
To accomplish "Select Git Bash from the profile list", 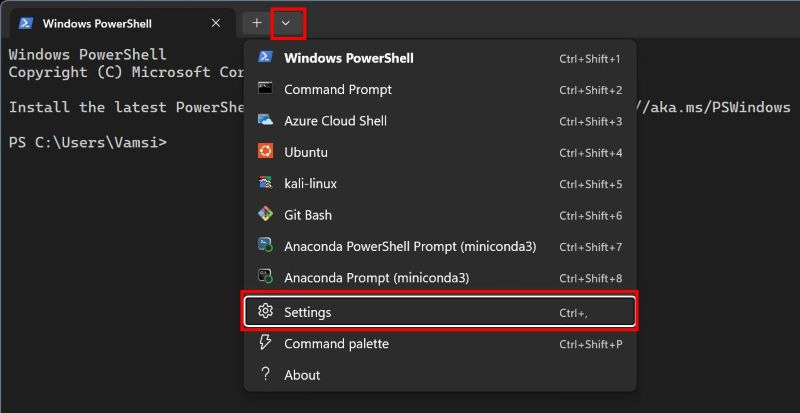I will pyautogui.click(x=308, y=215).
